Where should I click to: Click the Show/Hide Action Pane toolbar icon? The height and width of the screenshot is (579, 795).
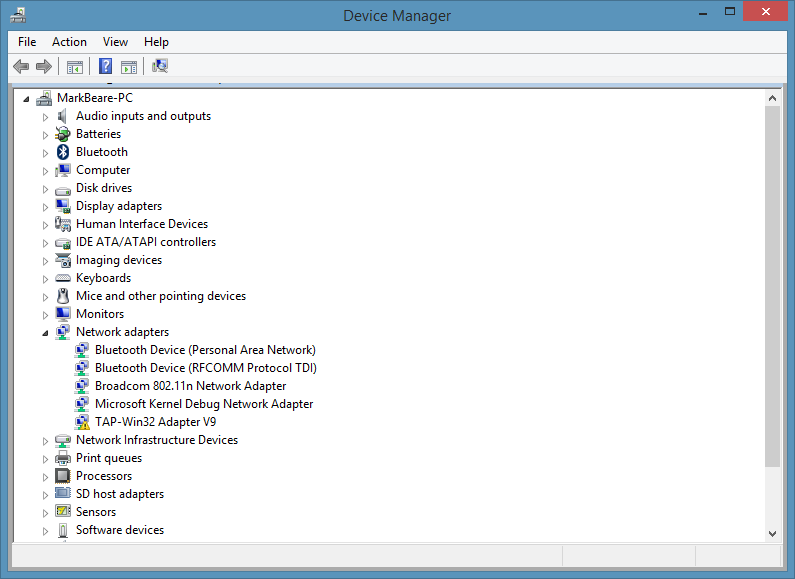point(129,66)
